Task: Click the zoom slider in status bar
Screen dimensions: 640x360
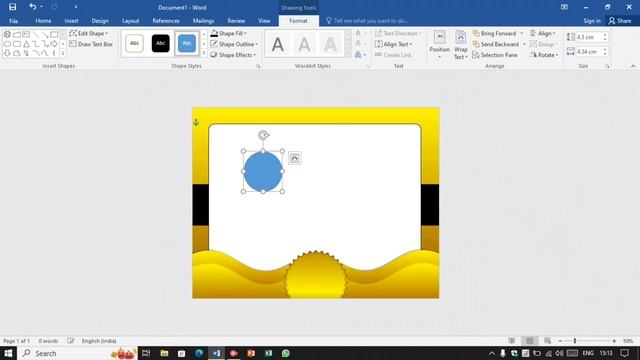Action: (x=587, y=341)
